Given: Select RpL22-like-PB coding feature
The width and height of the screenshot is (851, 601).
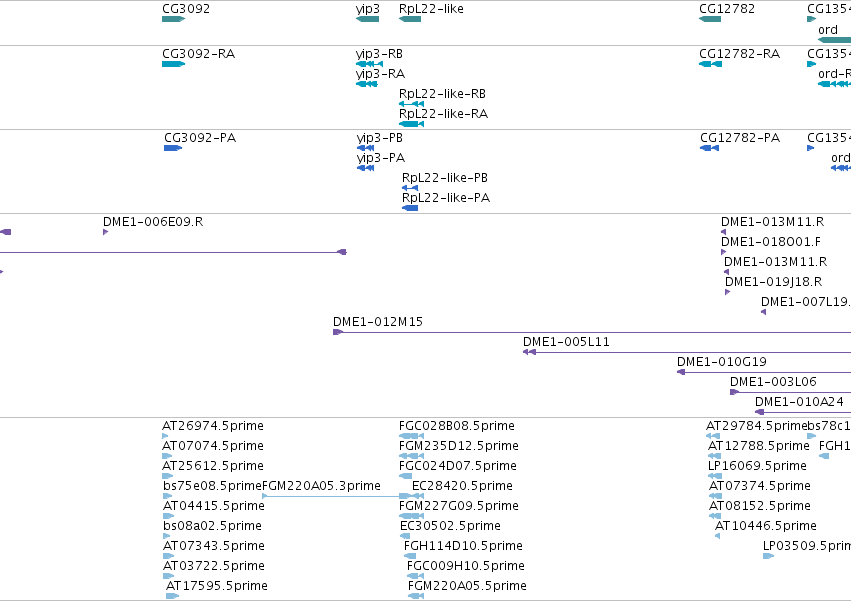Looking at the screenshot, I should [x=444, y=178].
